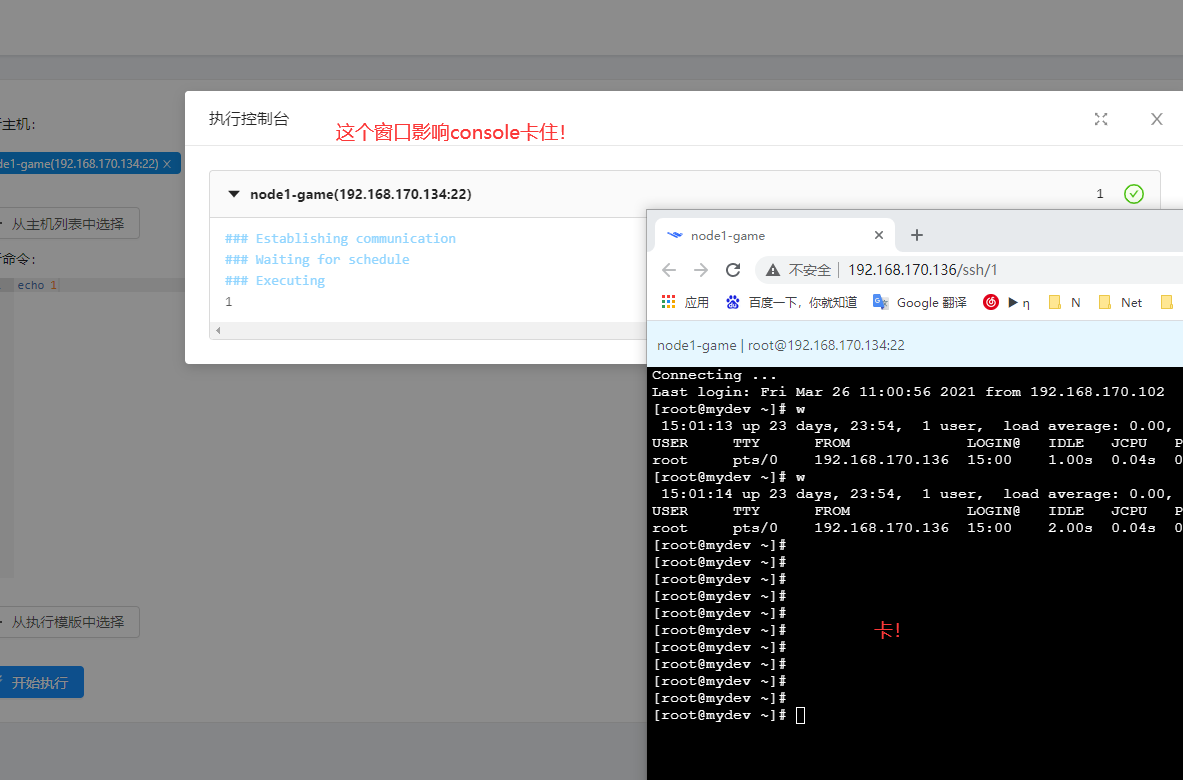Go forward in the browser

(x=701, y=270)
